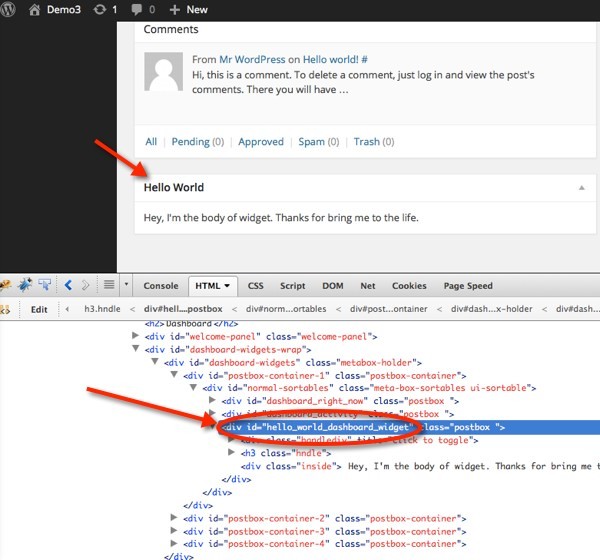
Task: Switch to the Console tab
Action: pos(161,286)
